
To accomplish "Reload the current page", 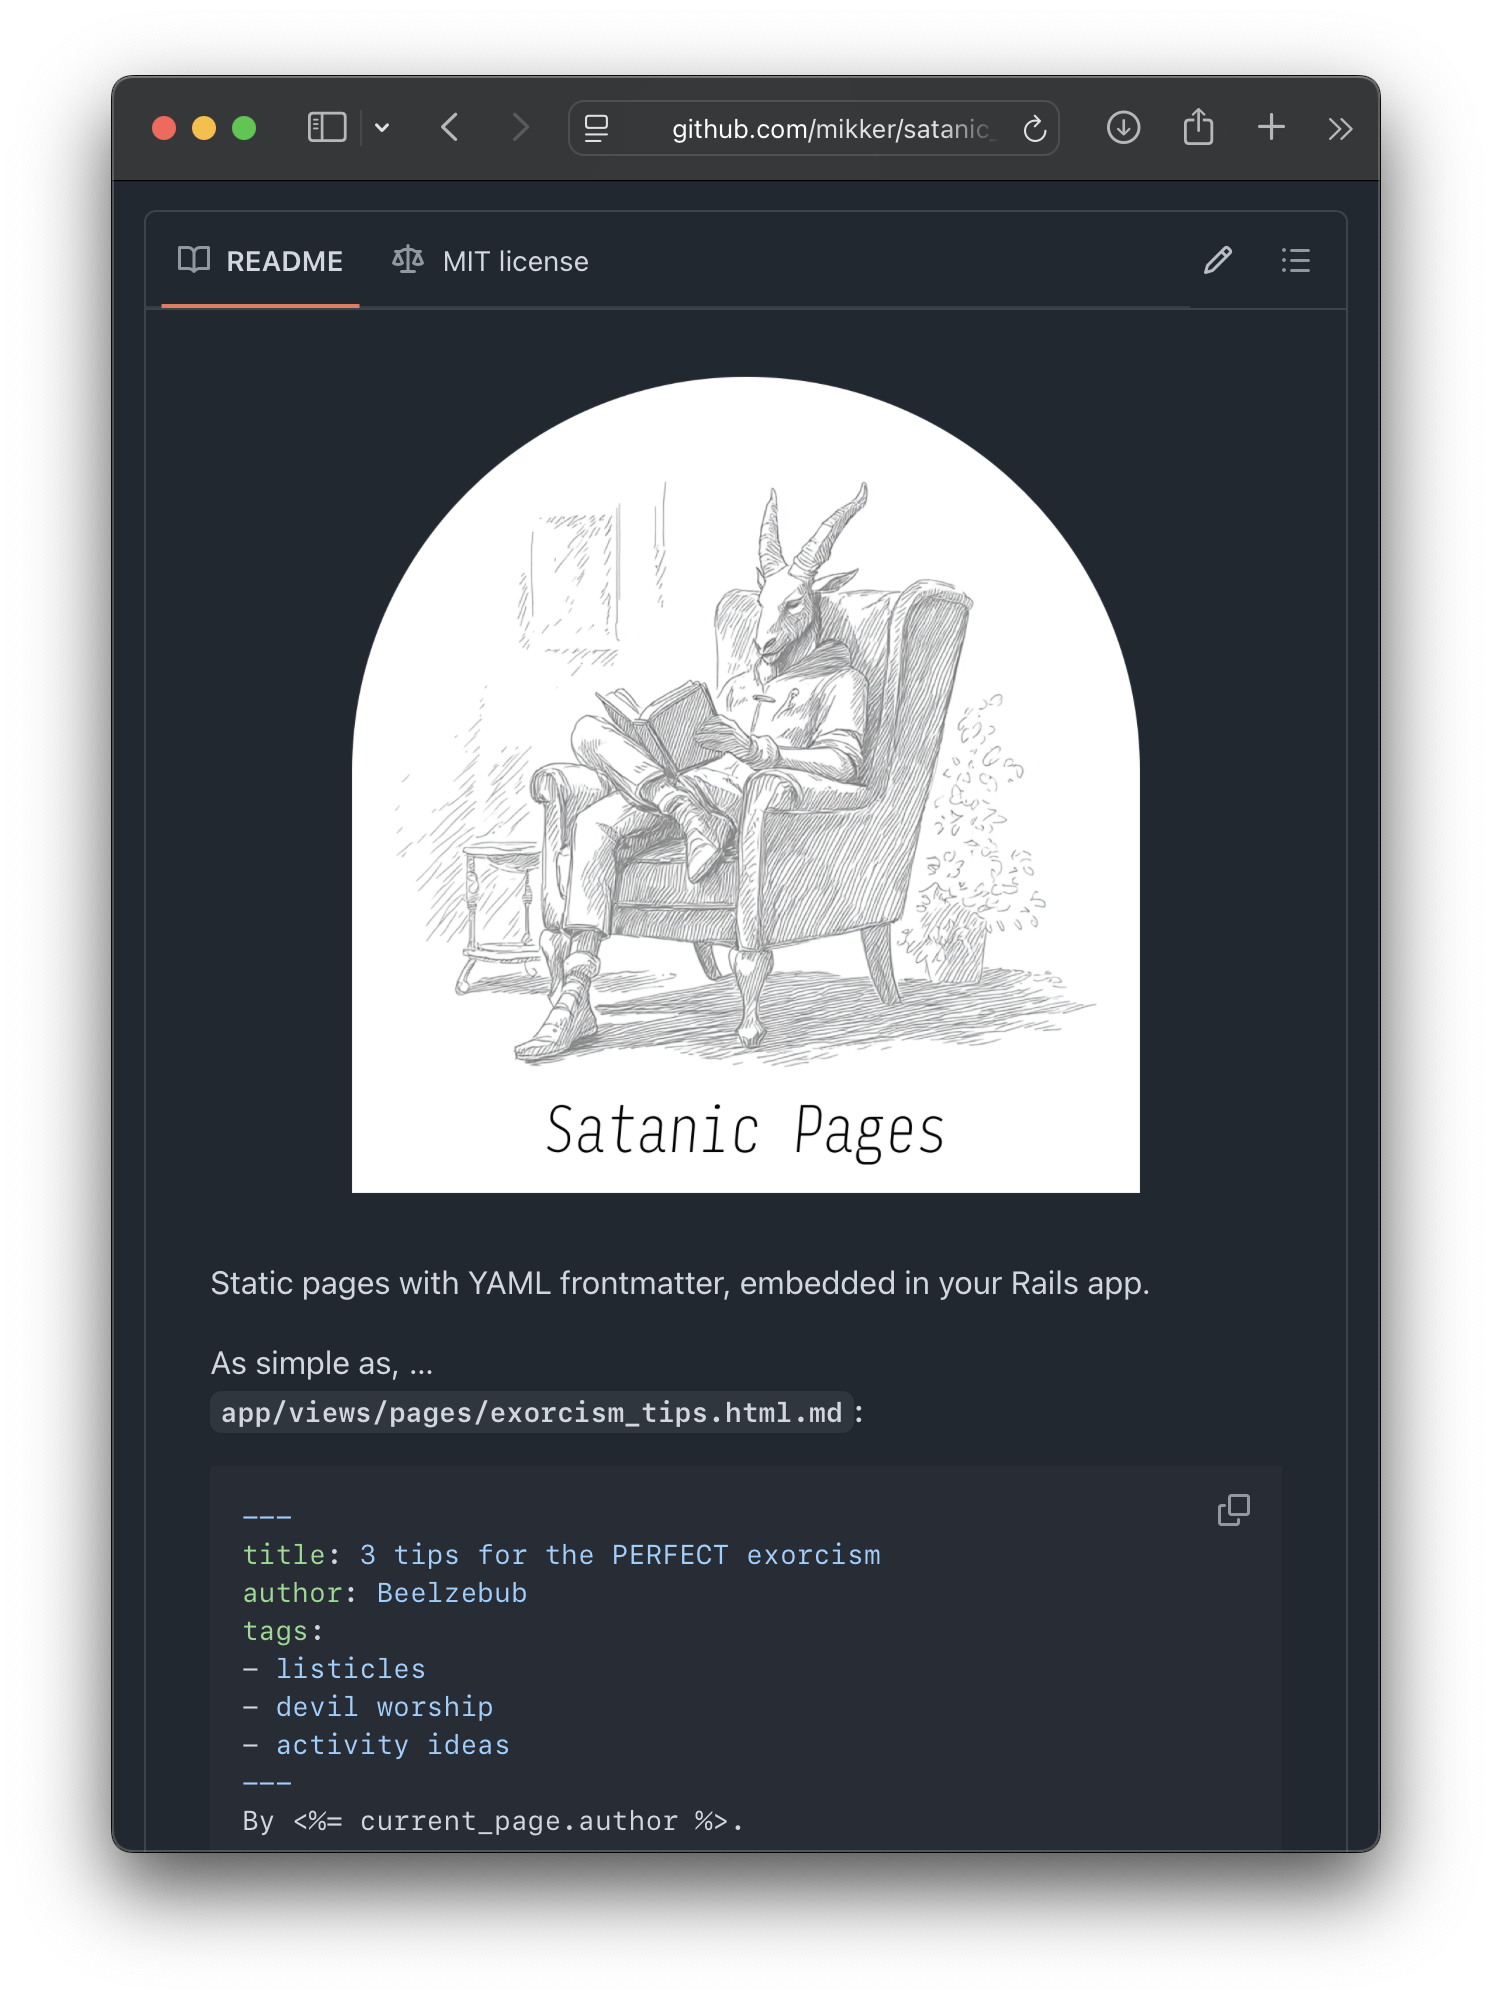I will click(x=1035, y=128).
